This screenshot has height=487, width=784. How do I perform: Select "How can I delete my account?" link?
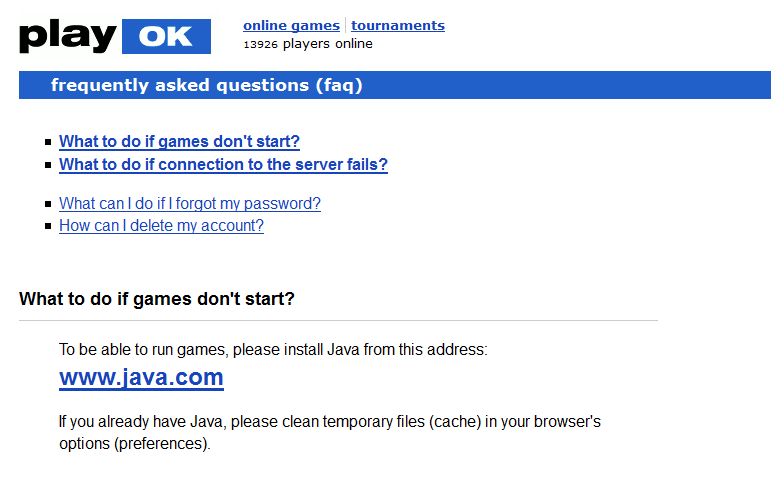[161, 226]
